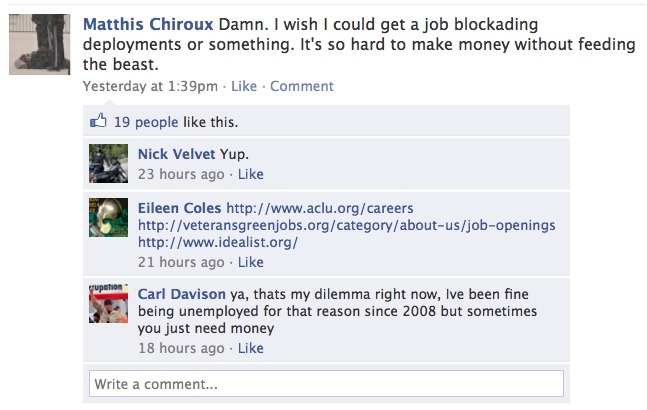Click the thumbs-up like icon

point(98,123)
